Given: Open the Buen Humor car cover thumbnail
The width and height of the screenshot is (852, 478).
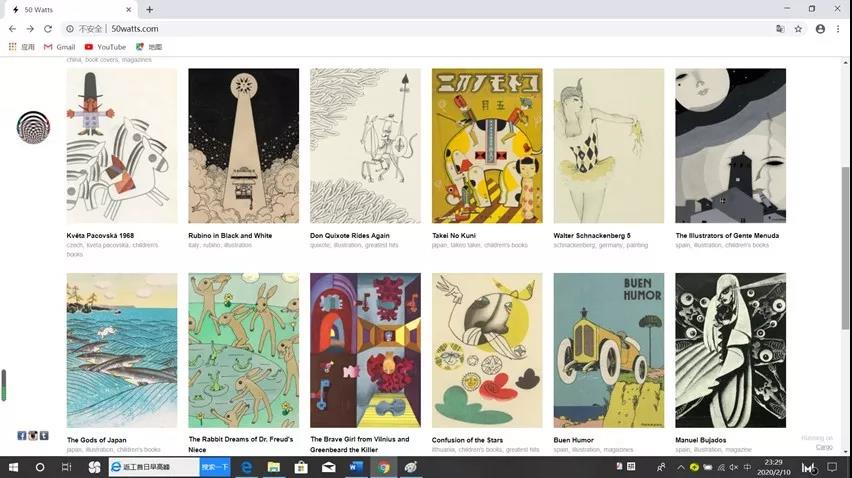Looking at the screenshot, I should click(x=608, y=350).
